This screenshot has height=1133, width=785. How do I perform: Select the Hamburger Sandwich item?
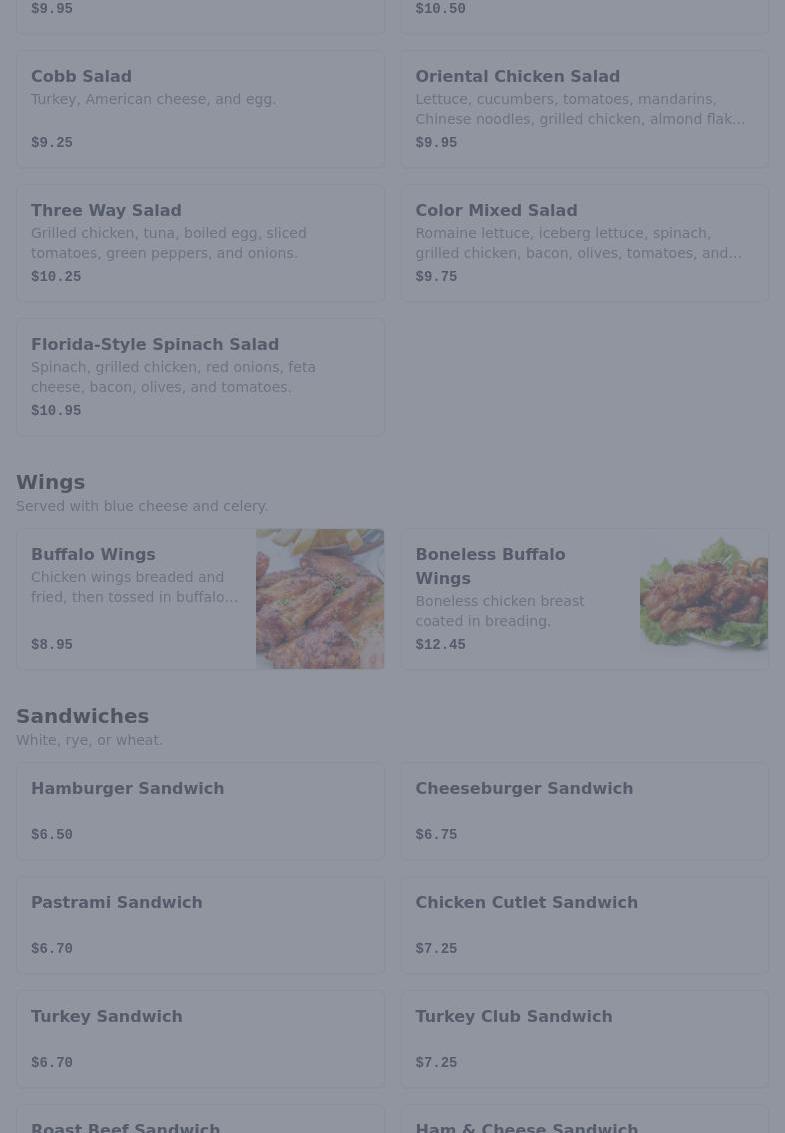[x=200, y=811]
